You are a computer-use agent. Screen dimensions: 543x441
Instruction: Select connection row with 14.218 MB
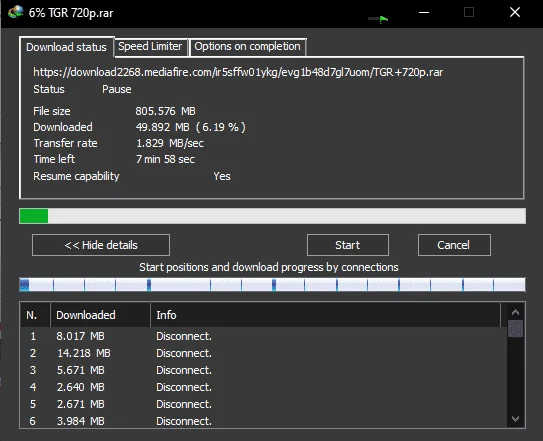[263, 353]
